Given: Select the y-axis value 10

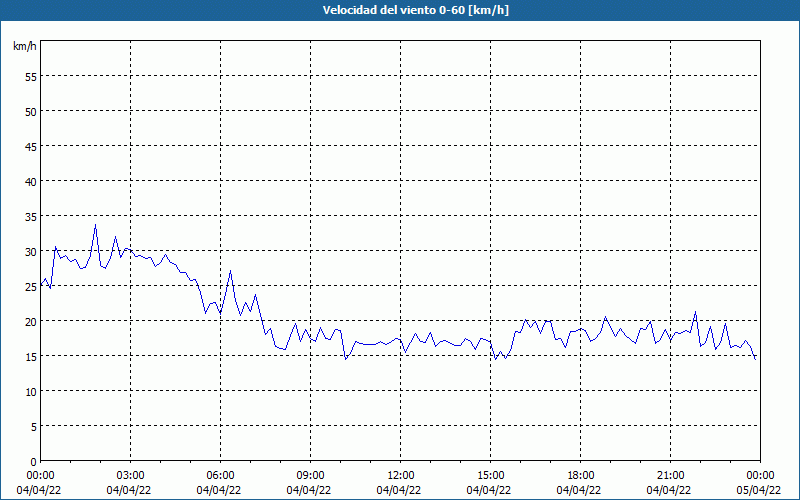Looking at the screenshot, I should (31, 392).
